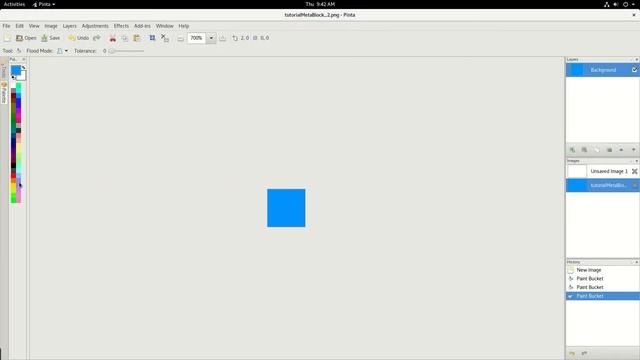Viewport: 640px width, 360px height.
Task: Duplicate layer icon in Layers panel
Action: point(584,150)
